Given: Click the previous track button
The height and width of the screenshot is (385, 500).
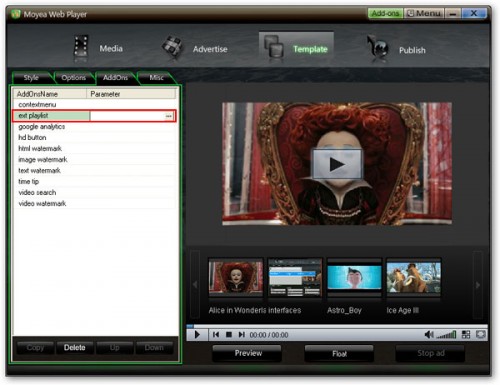Looking at the screenshot, I should pyautogui.click(x=216, y=334).
